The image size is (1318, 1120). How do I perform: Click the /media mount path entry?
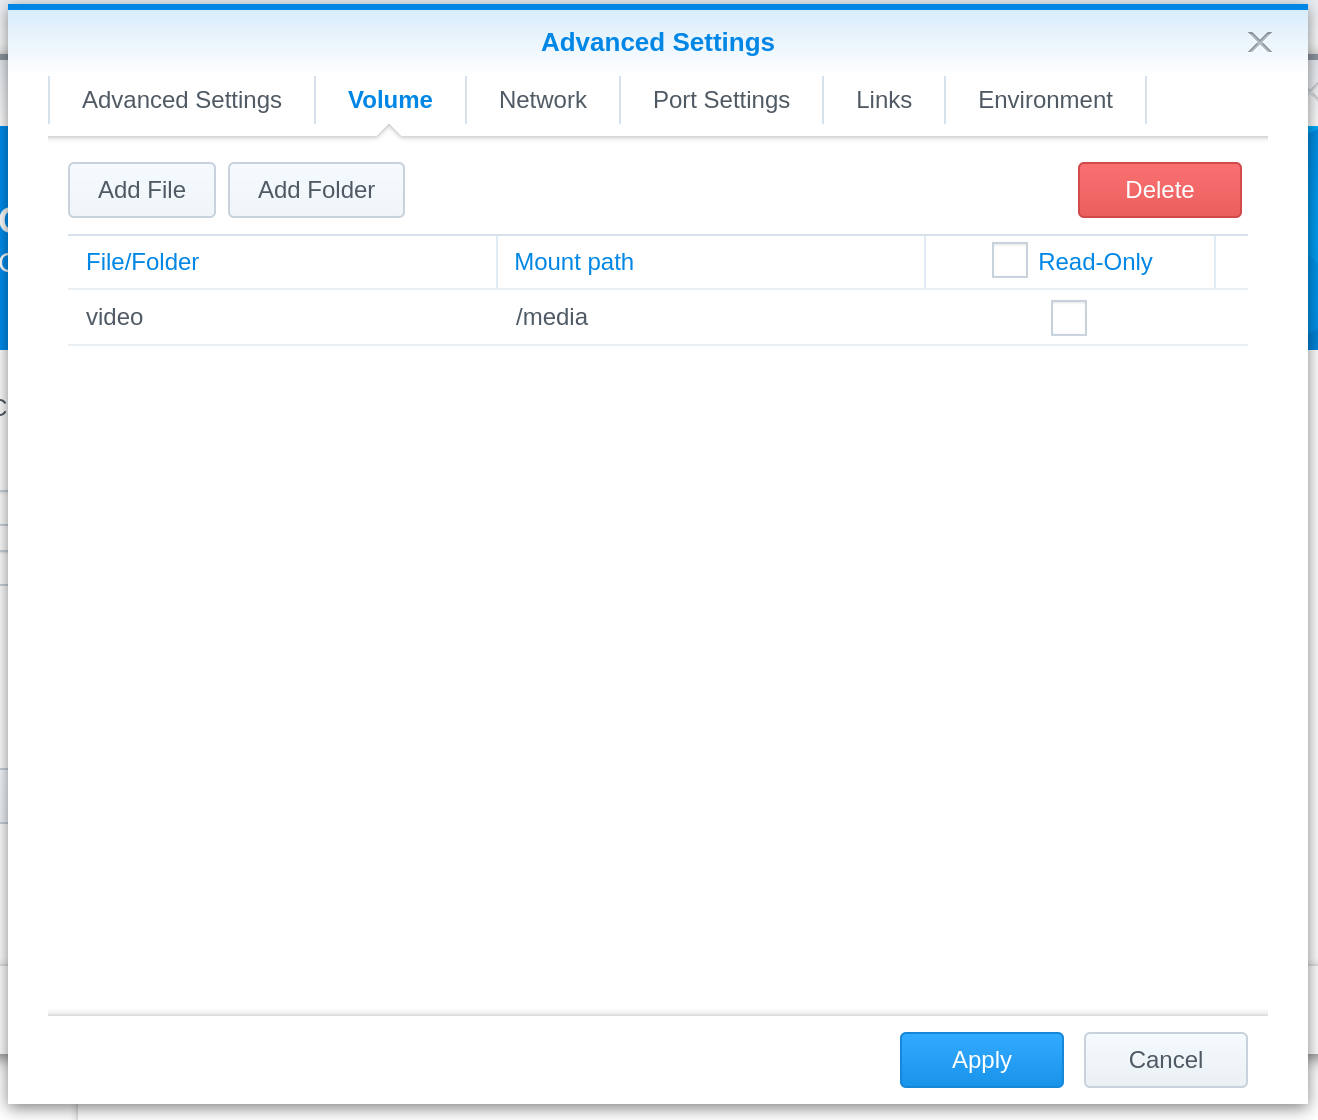551,317
